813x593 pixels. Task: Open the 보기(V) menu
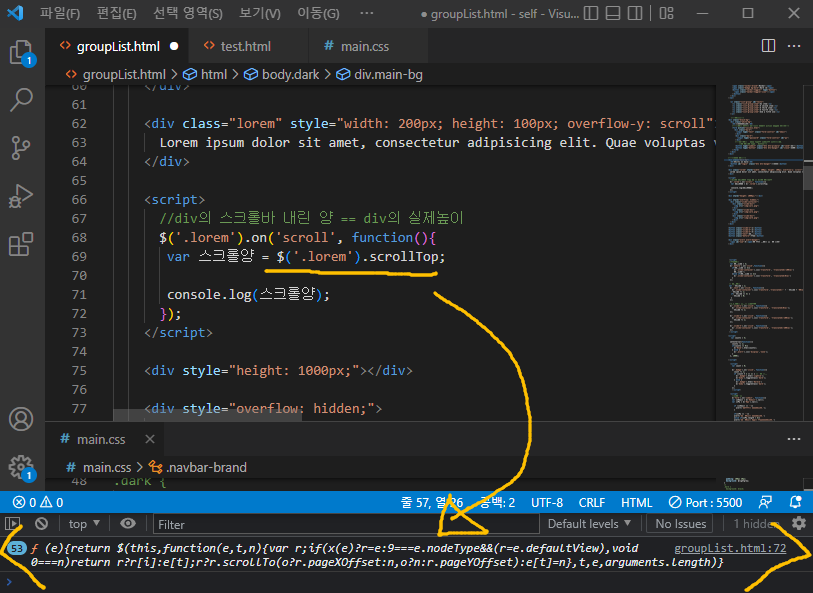260,13
